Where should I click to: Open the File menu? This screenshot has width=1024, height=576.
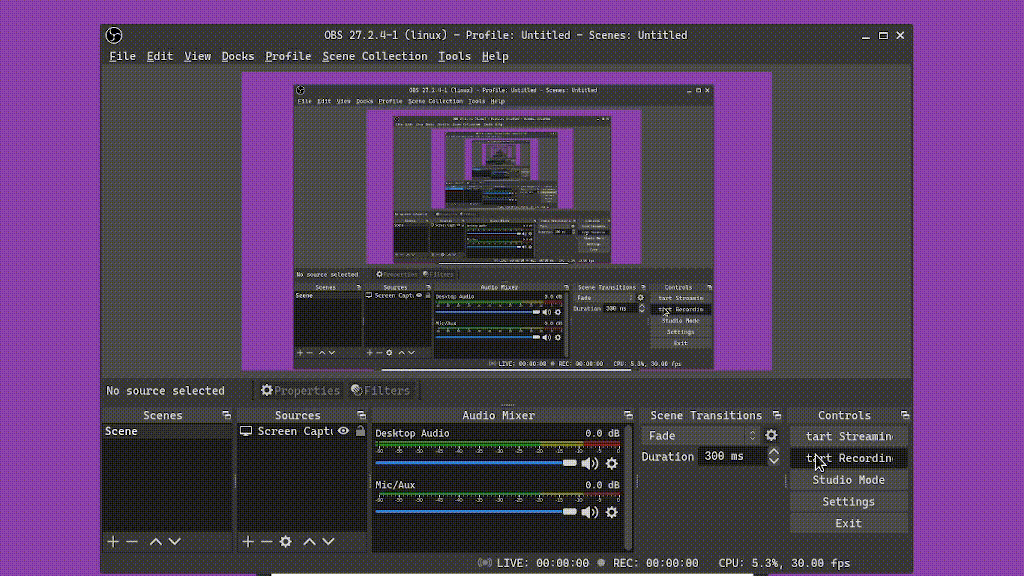point(122,56)
